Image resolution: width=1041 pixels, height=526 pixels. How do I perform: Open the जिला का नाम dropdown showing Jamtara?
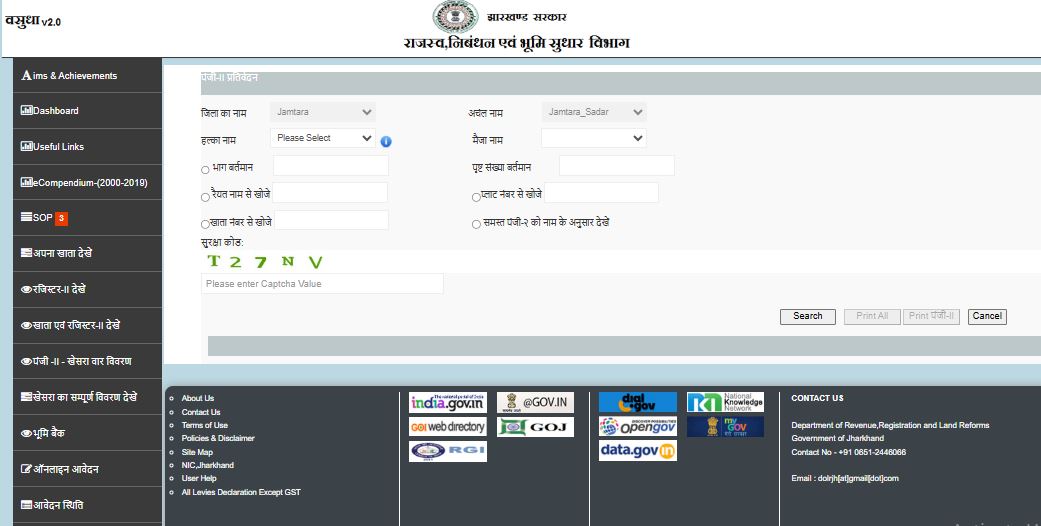tap(323, 112)
